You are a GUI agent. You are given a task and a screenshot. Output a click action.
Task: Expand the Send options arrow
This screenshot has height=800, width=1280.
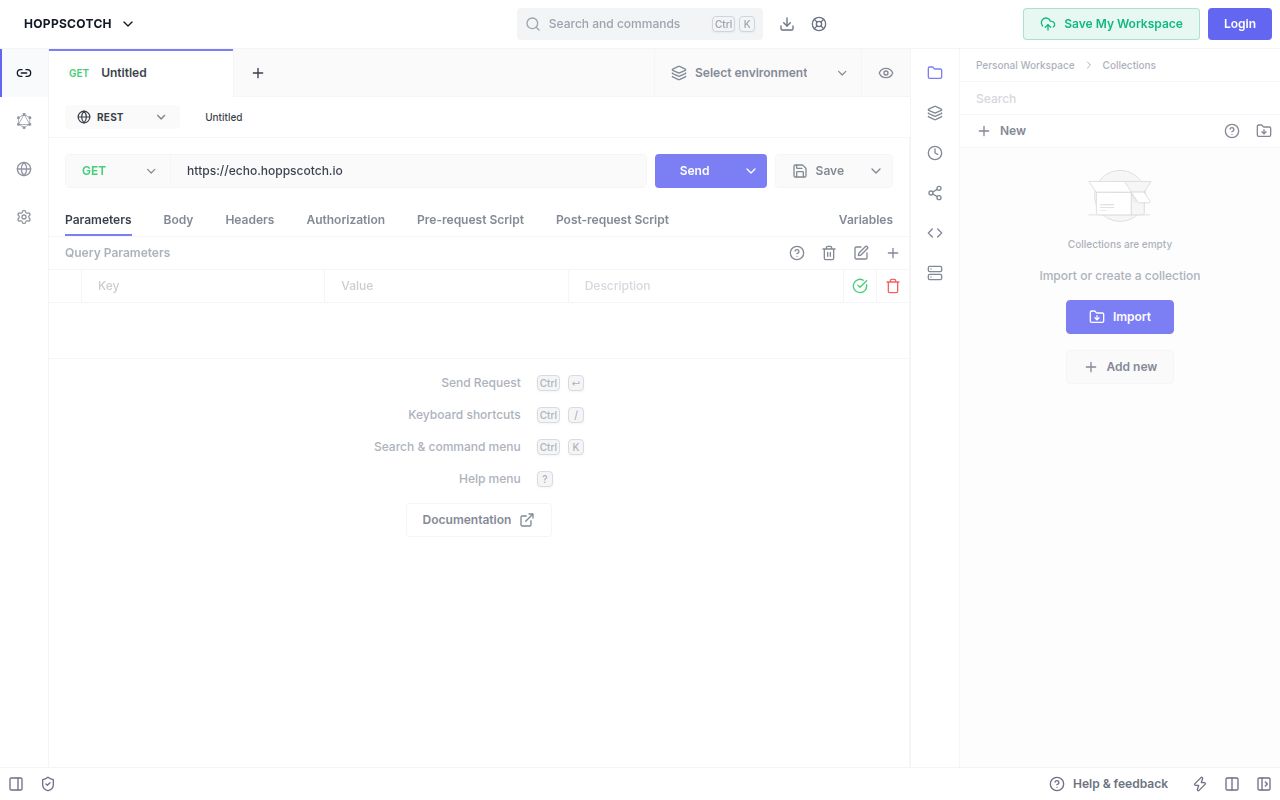point(751,171)
